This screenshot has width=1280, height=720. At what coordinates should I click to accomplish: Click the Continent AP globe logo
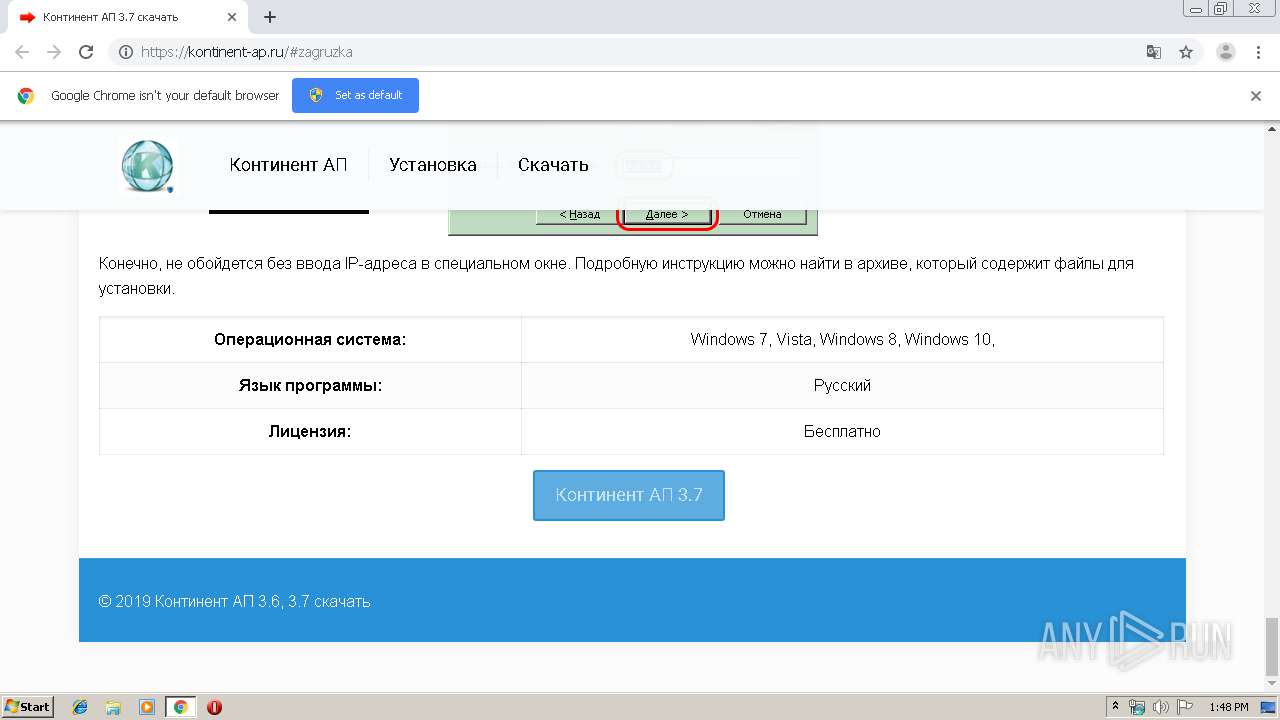tap(148, 166)
